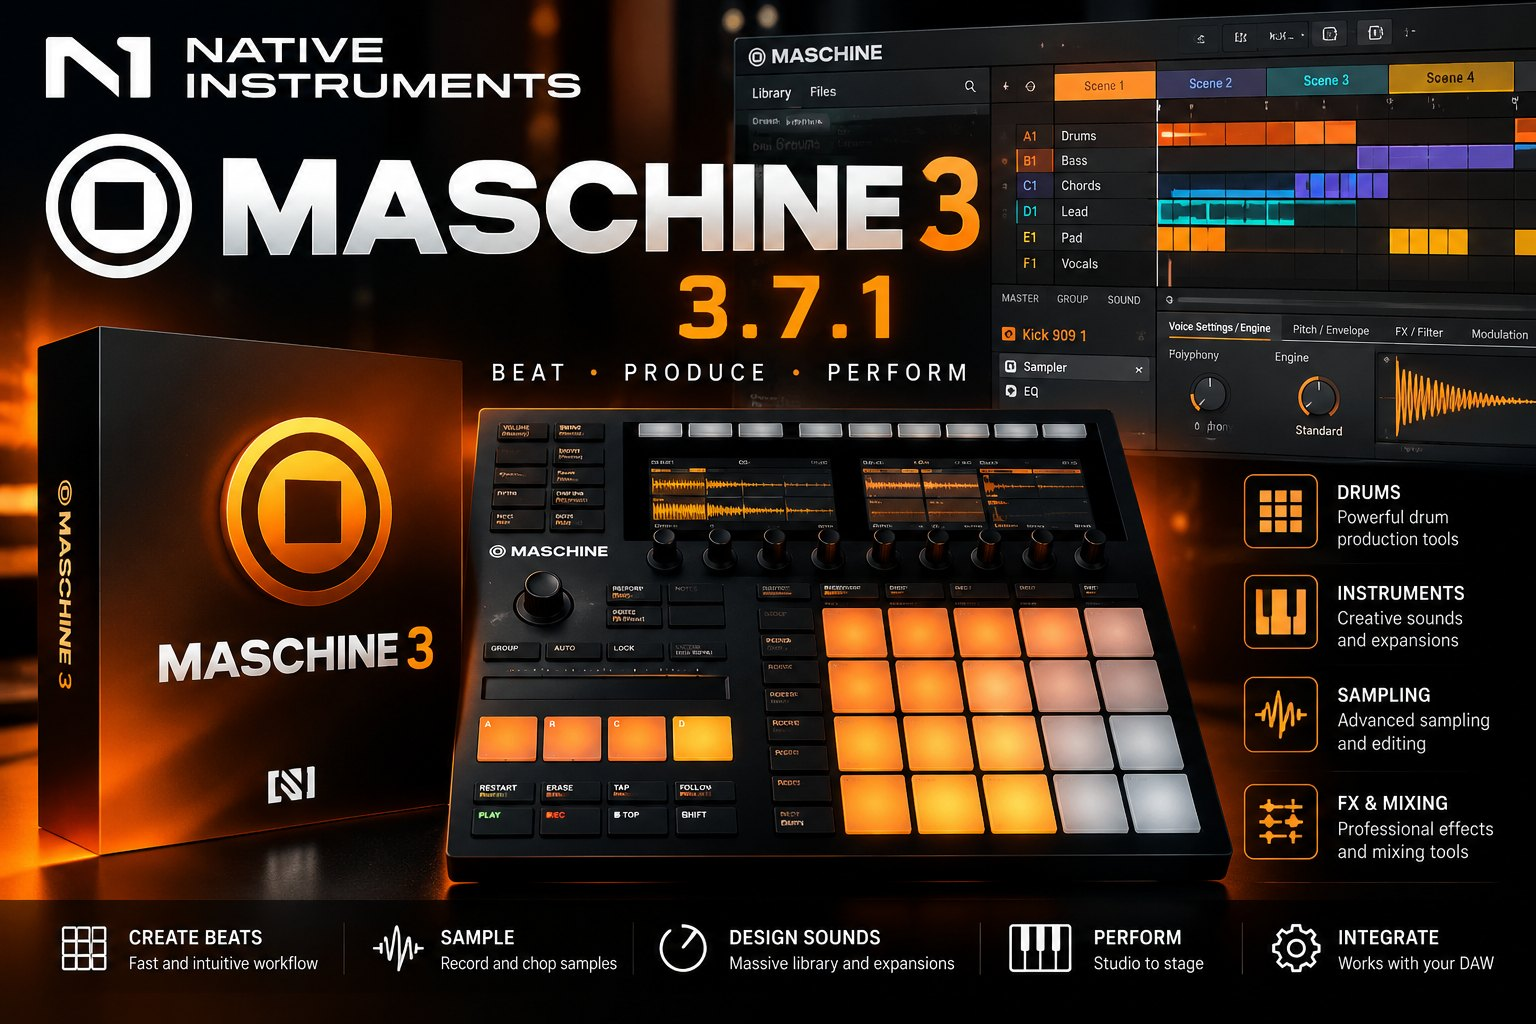Select the Scene 3 tab

point(1326,80)
